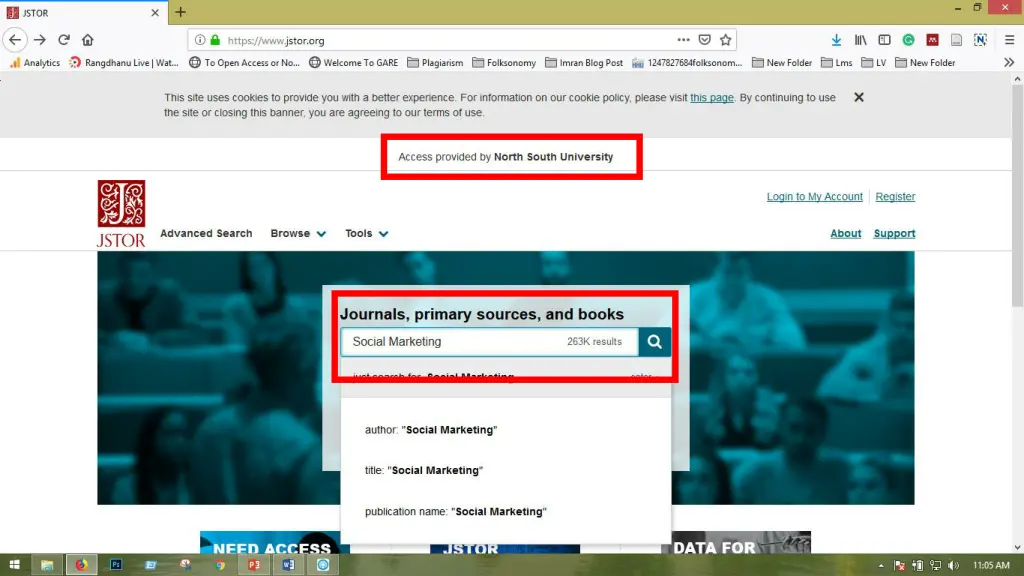The height and width of the screenshot is (576, 1024).
Task: Bookmark this page with the star
Action: [726, 40]
